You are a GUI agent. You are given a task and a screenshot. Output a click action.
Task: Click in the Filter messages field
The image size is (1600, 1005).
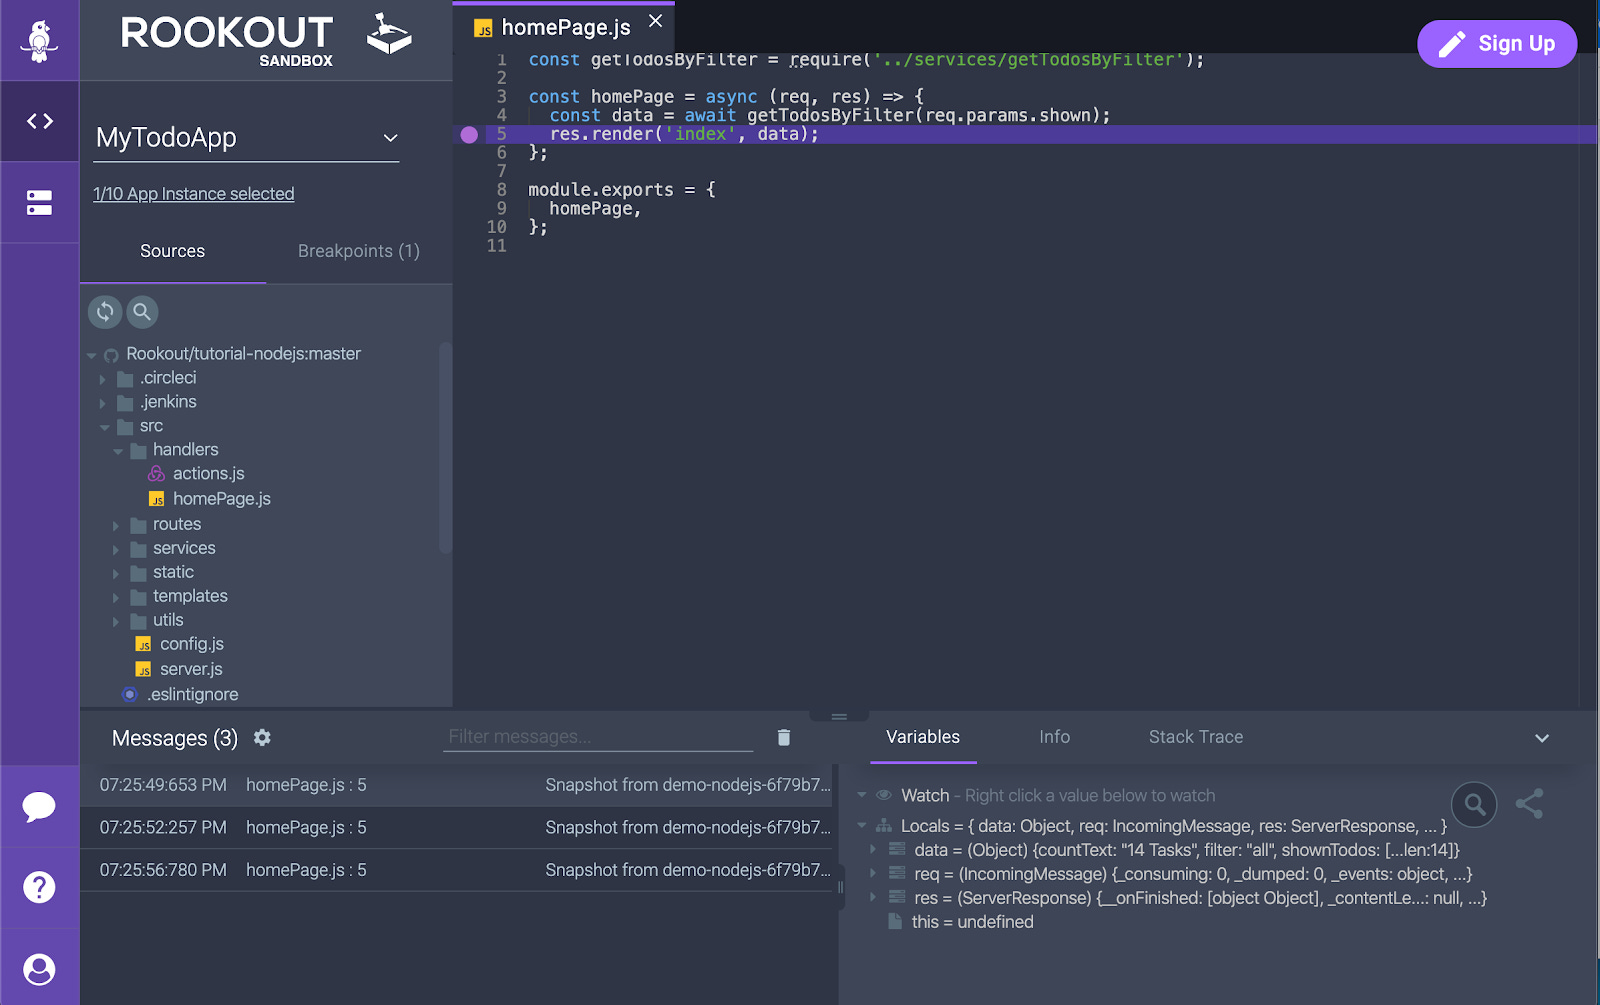pyautogui.click(x=597, y=737)
